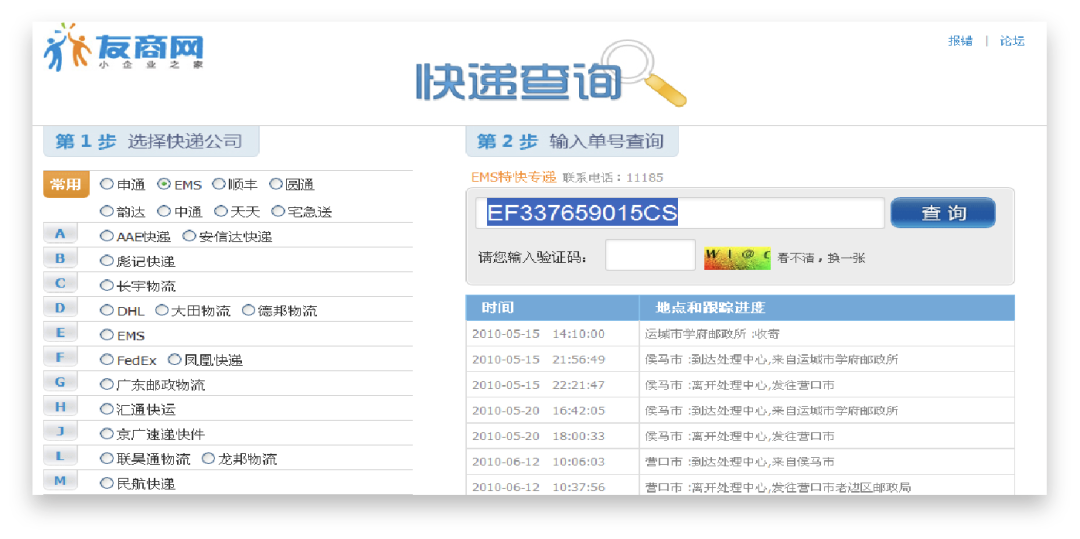
Task: Focus the 验证码 captcha input box
Action: [x=650, y=255]
